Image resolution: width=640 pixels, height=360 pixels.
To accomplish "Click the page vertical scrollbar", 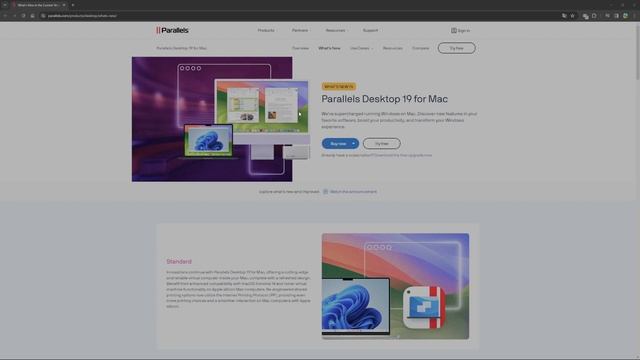I will click(x=638, y=53).
